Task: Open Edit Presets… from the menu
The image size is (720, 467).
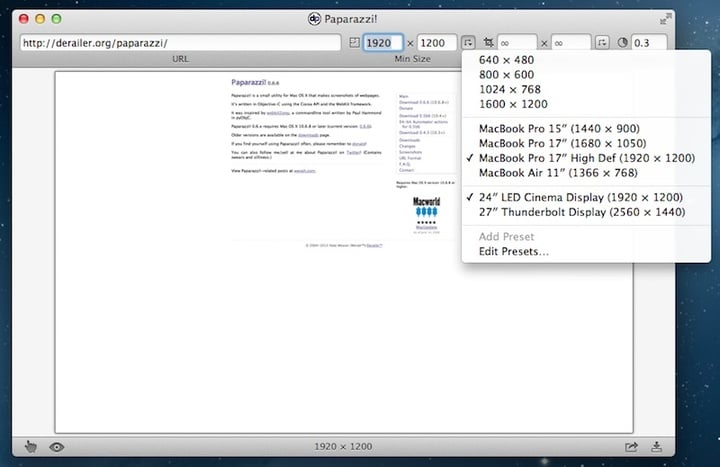Action: pyautogui.click(x=513, y=251)
